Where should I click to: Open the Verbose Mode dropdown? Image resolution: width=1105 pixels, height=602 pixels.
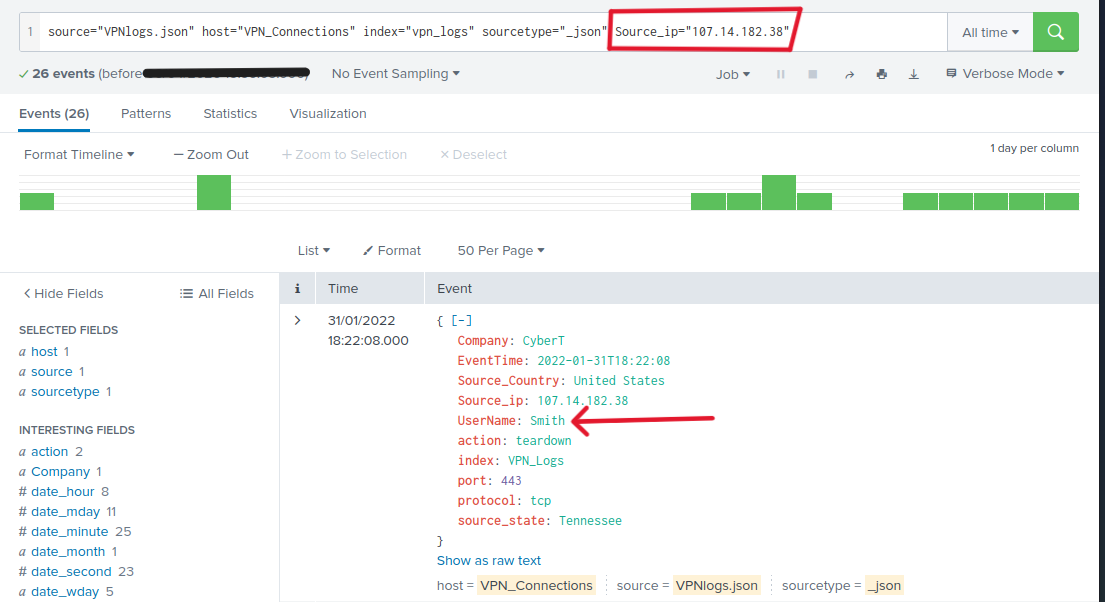coord(1004,73)
